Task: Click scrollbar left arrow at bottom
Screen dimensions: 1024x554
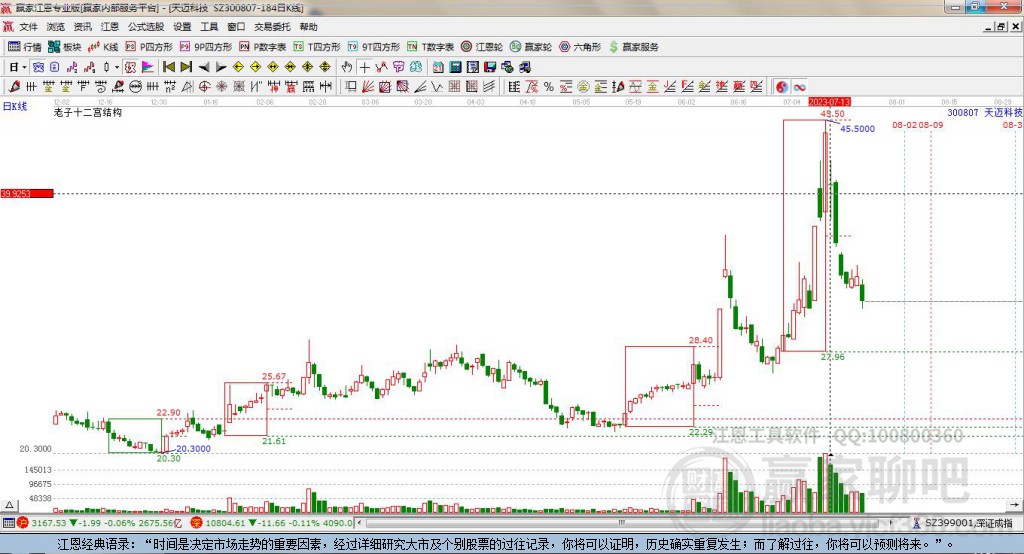Action: [360, 523]
